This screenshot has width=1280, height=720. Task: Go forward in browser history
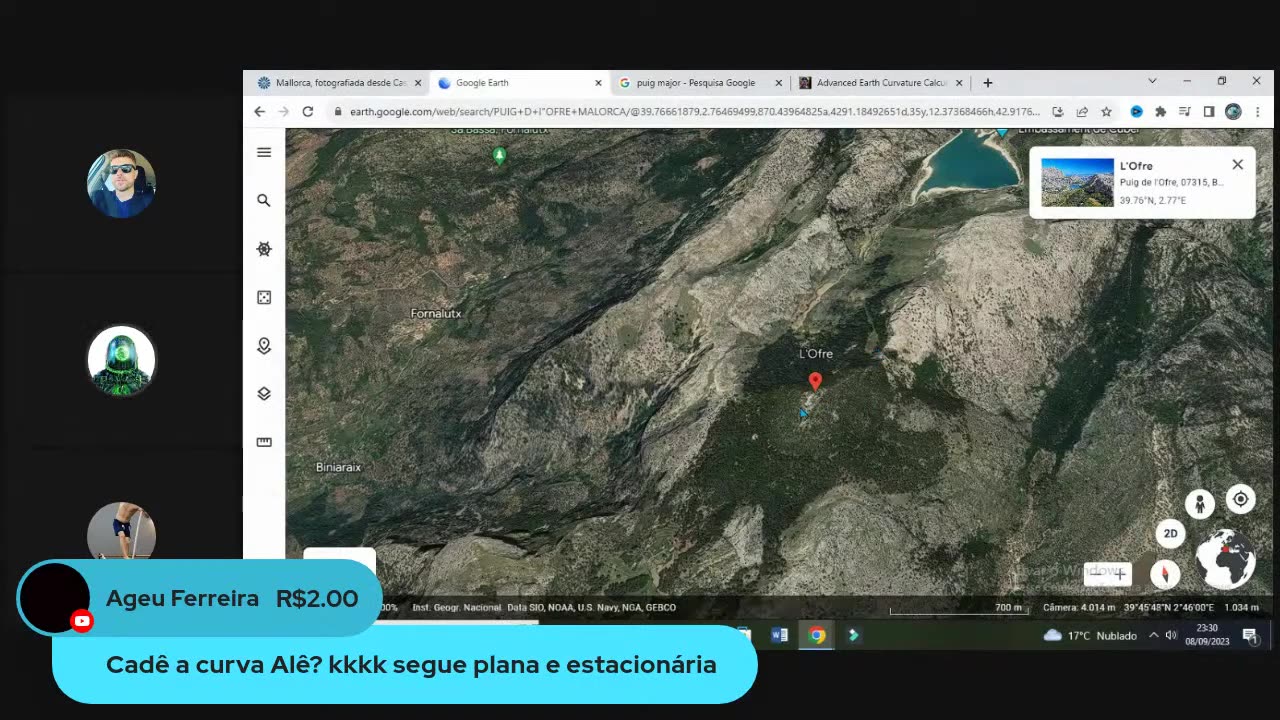tap(284, 112)
